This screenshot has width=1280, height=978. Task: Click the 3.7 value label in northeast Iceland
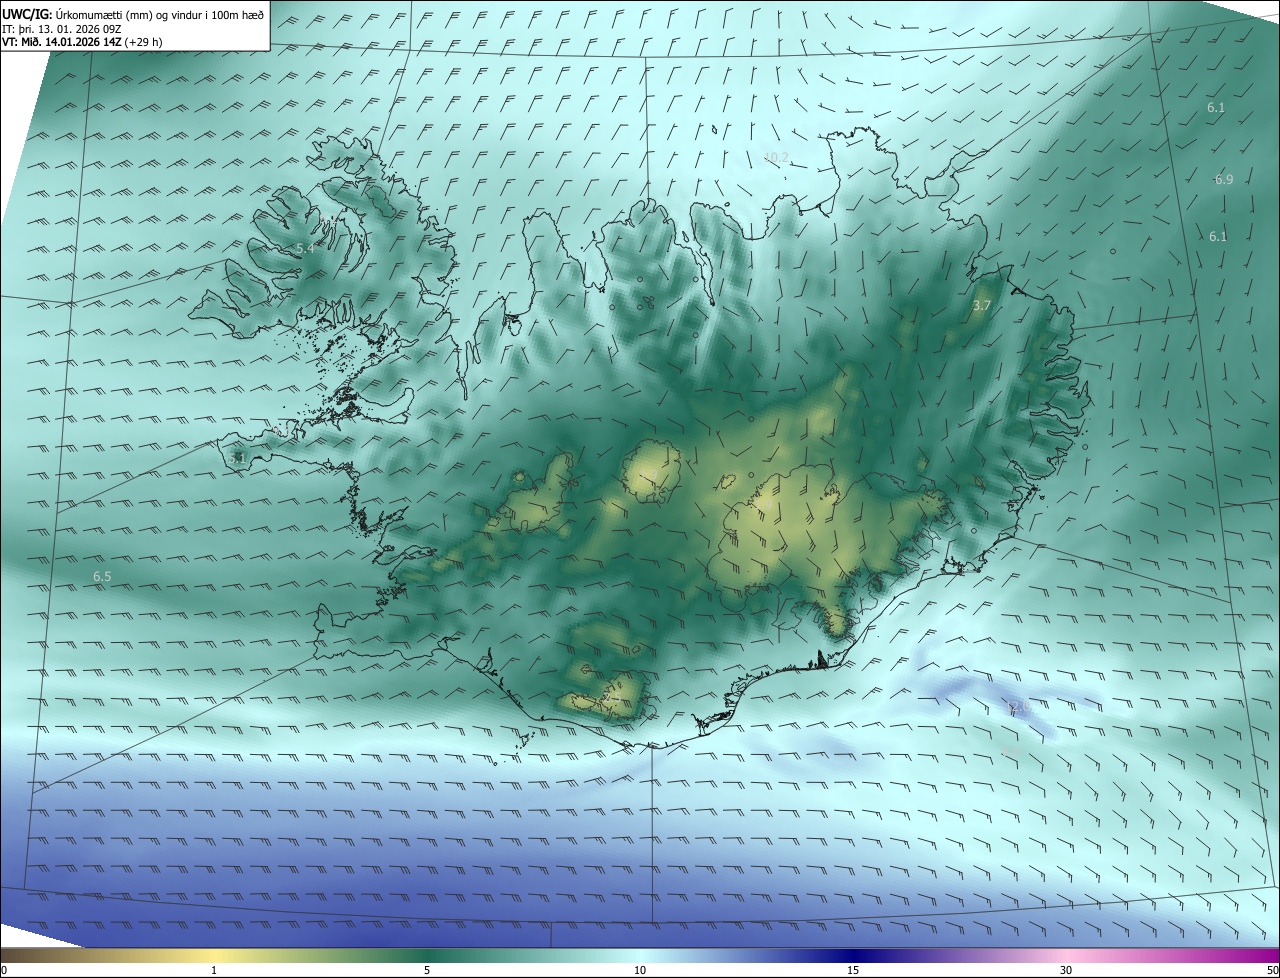982,305
